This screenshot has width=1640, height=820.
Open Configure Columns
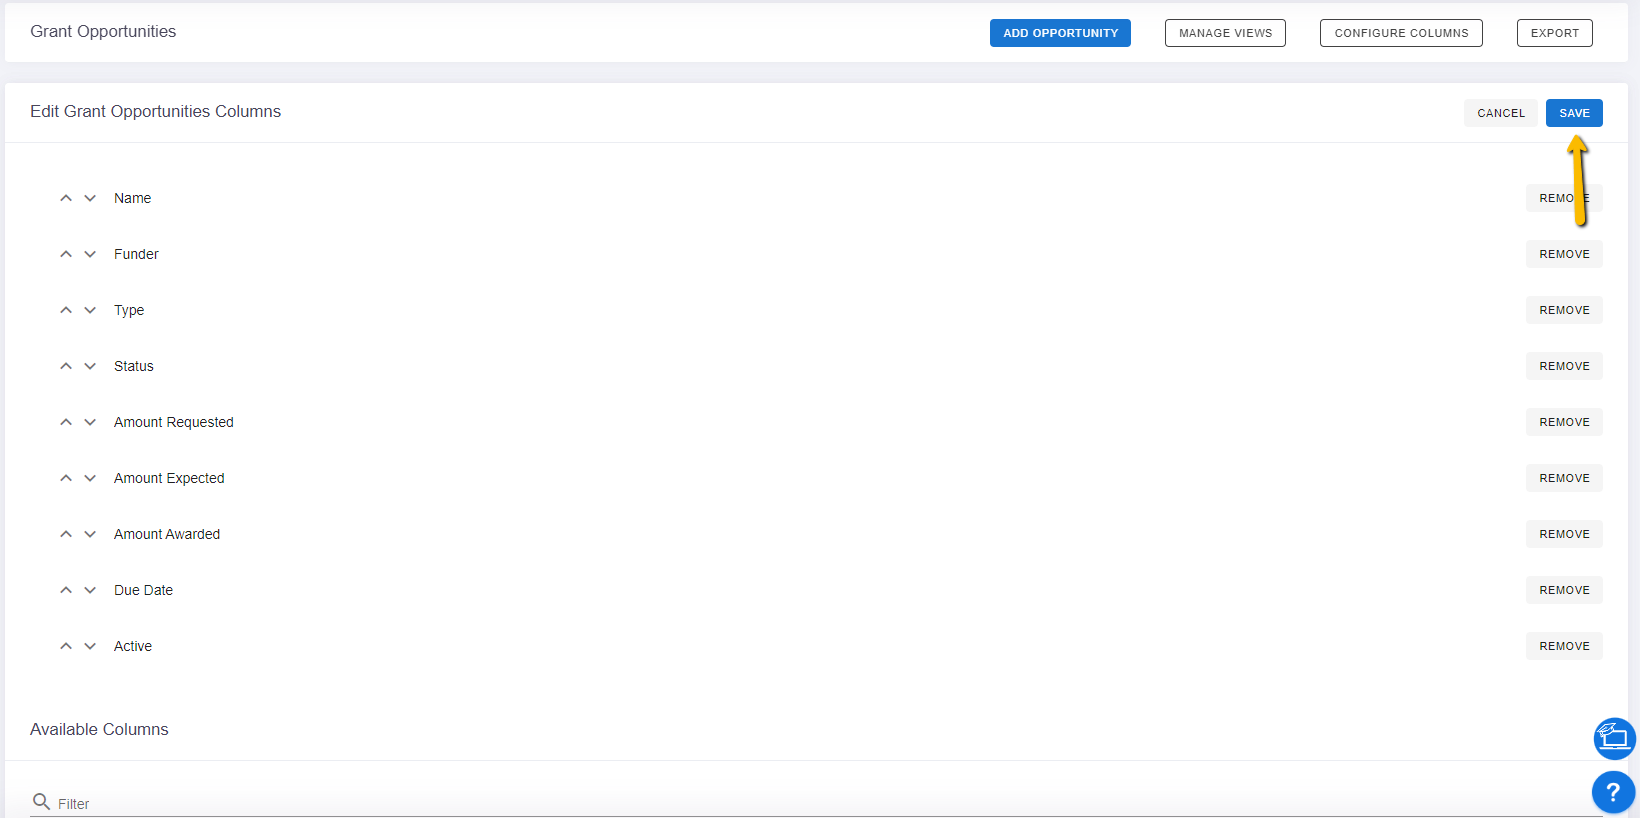1401,33
